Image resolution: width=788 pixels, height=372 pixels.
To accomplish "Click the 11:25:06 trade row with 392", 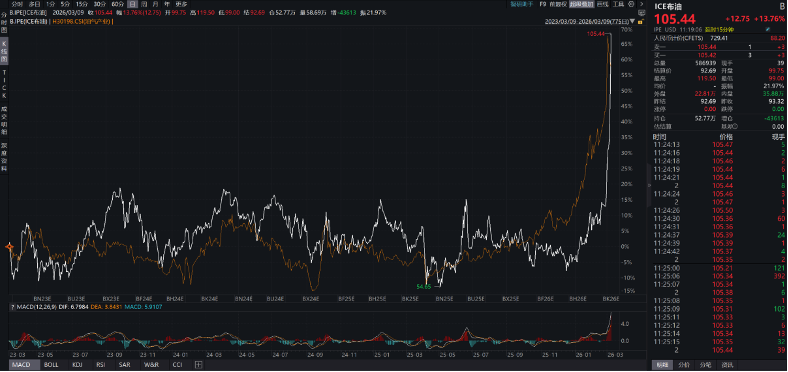I will [x=719, y=276].
